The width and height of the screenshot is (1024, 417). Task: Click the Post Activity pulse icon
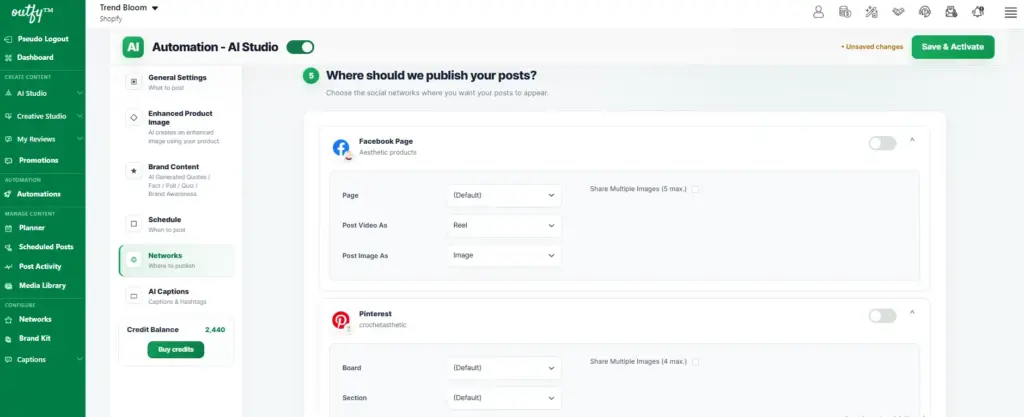pos(8,266)
